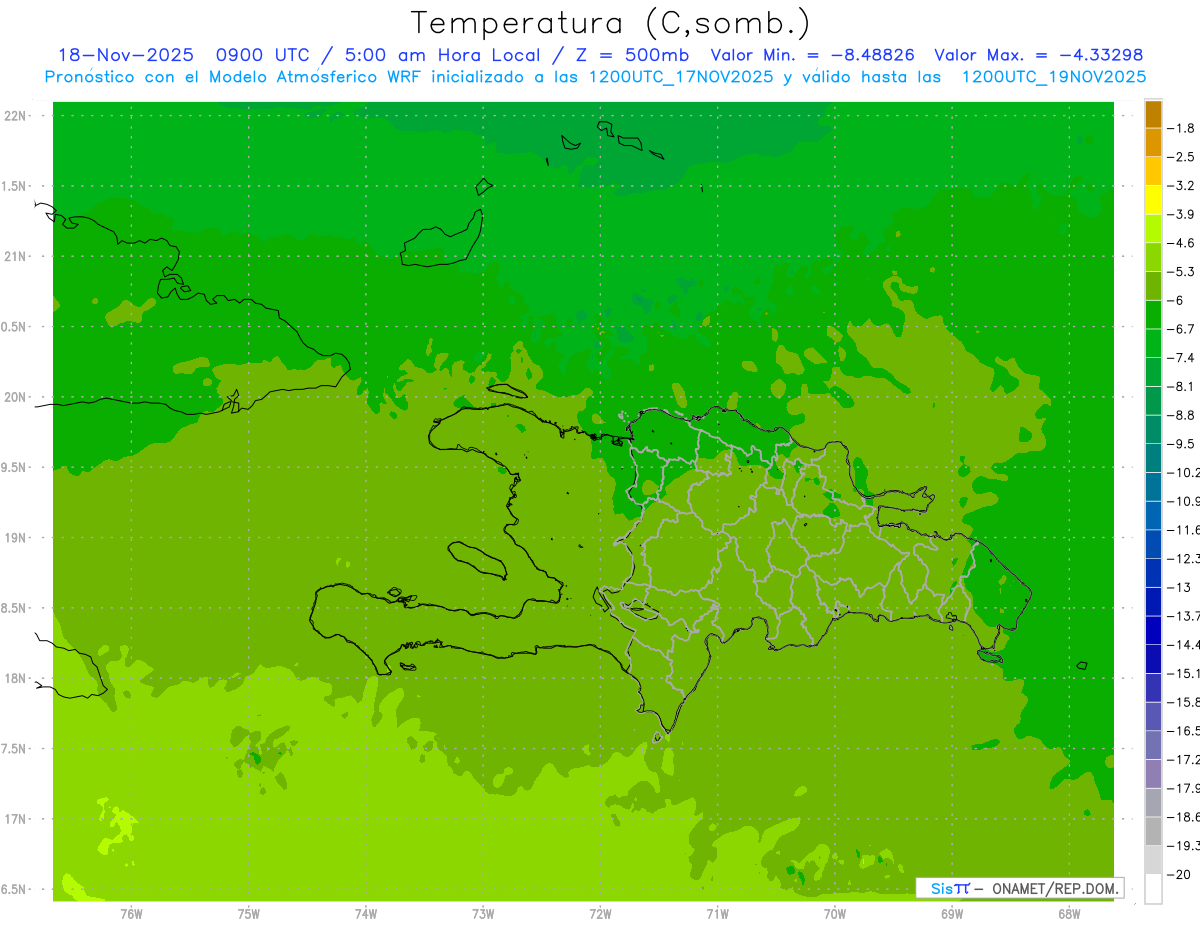Click the '-6.7' legend value
Image resolution: width=1200 pixels, height=927 pixels.
coord(1182,329)
